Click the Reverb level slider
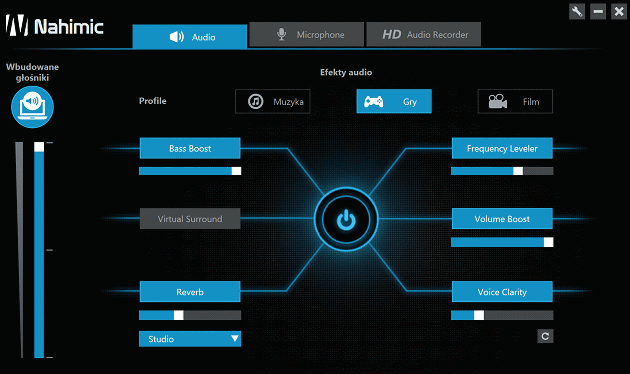The image size is (630, 374). coord(190,315)
